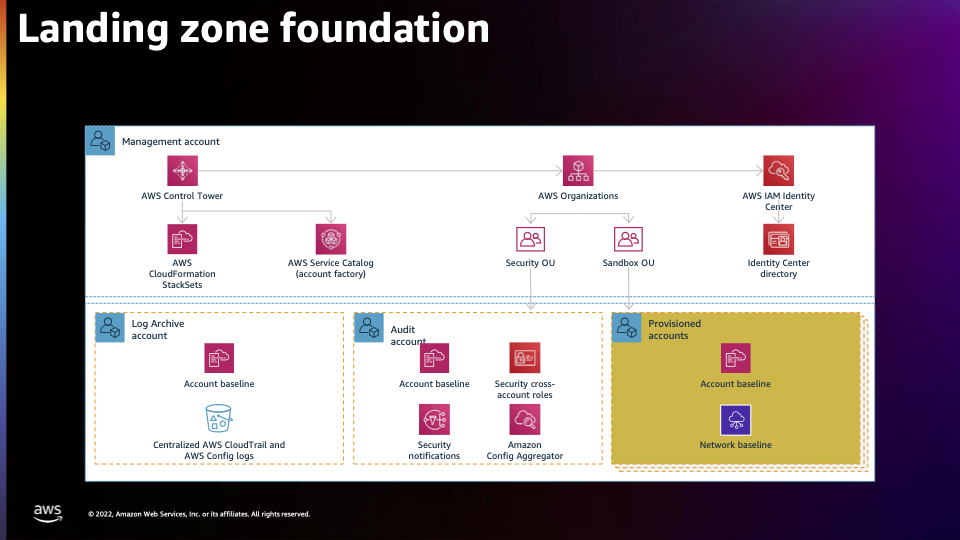This screenshot has height=540, width=960.
Task: Select the AWS CloudFormation StackSets icon
Action: tap(182, 239)
